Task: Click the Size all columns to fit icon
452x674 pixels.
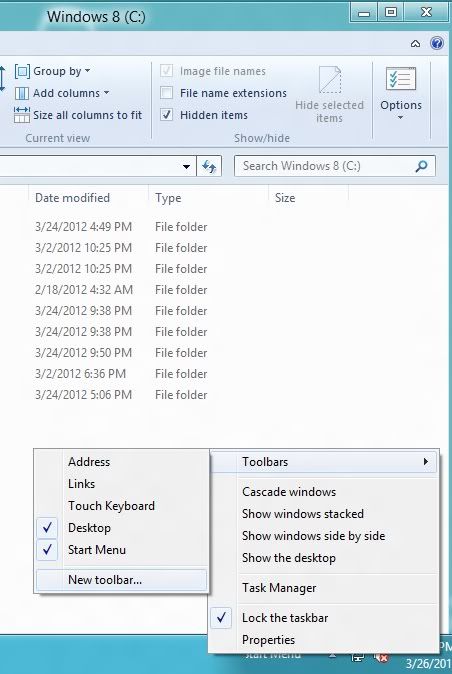Action: (21, 115)
